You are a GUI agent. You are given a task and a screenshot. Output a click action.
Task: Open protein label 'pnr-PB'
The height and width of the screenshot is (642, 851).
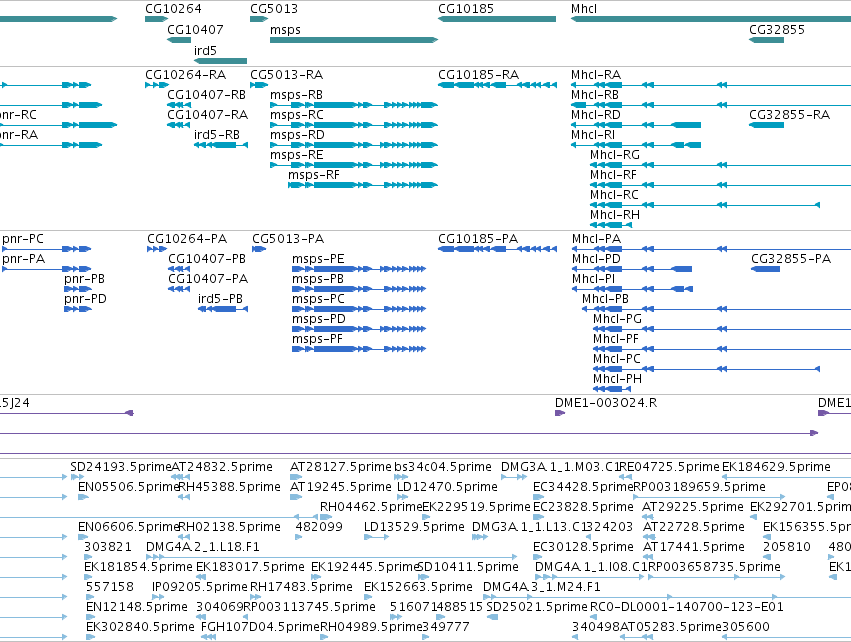pos(84,279)
